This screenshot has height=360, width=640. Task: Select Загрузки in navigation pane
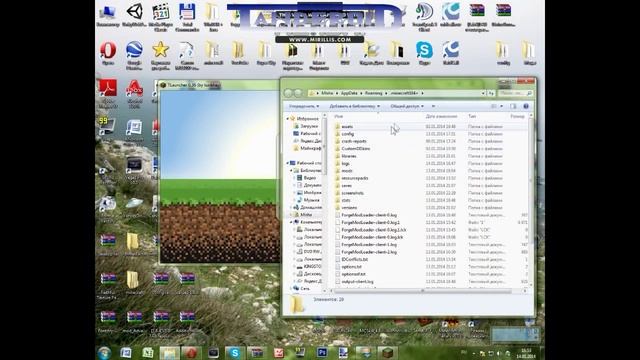click(309, 126)
